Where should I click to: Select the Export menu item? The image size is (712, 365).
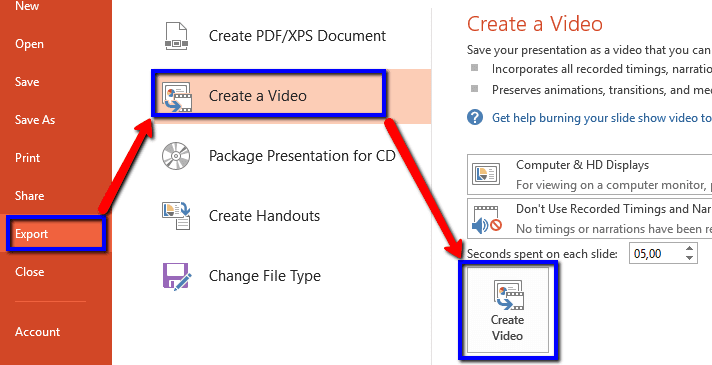(56, 234)
